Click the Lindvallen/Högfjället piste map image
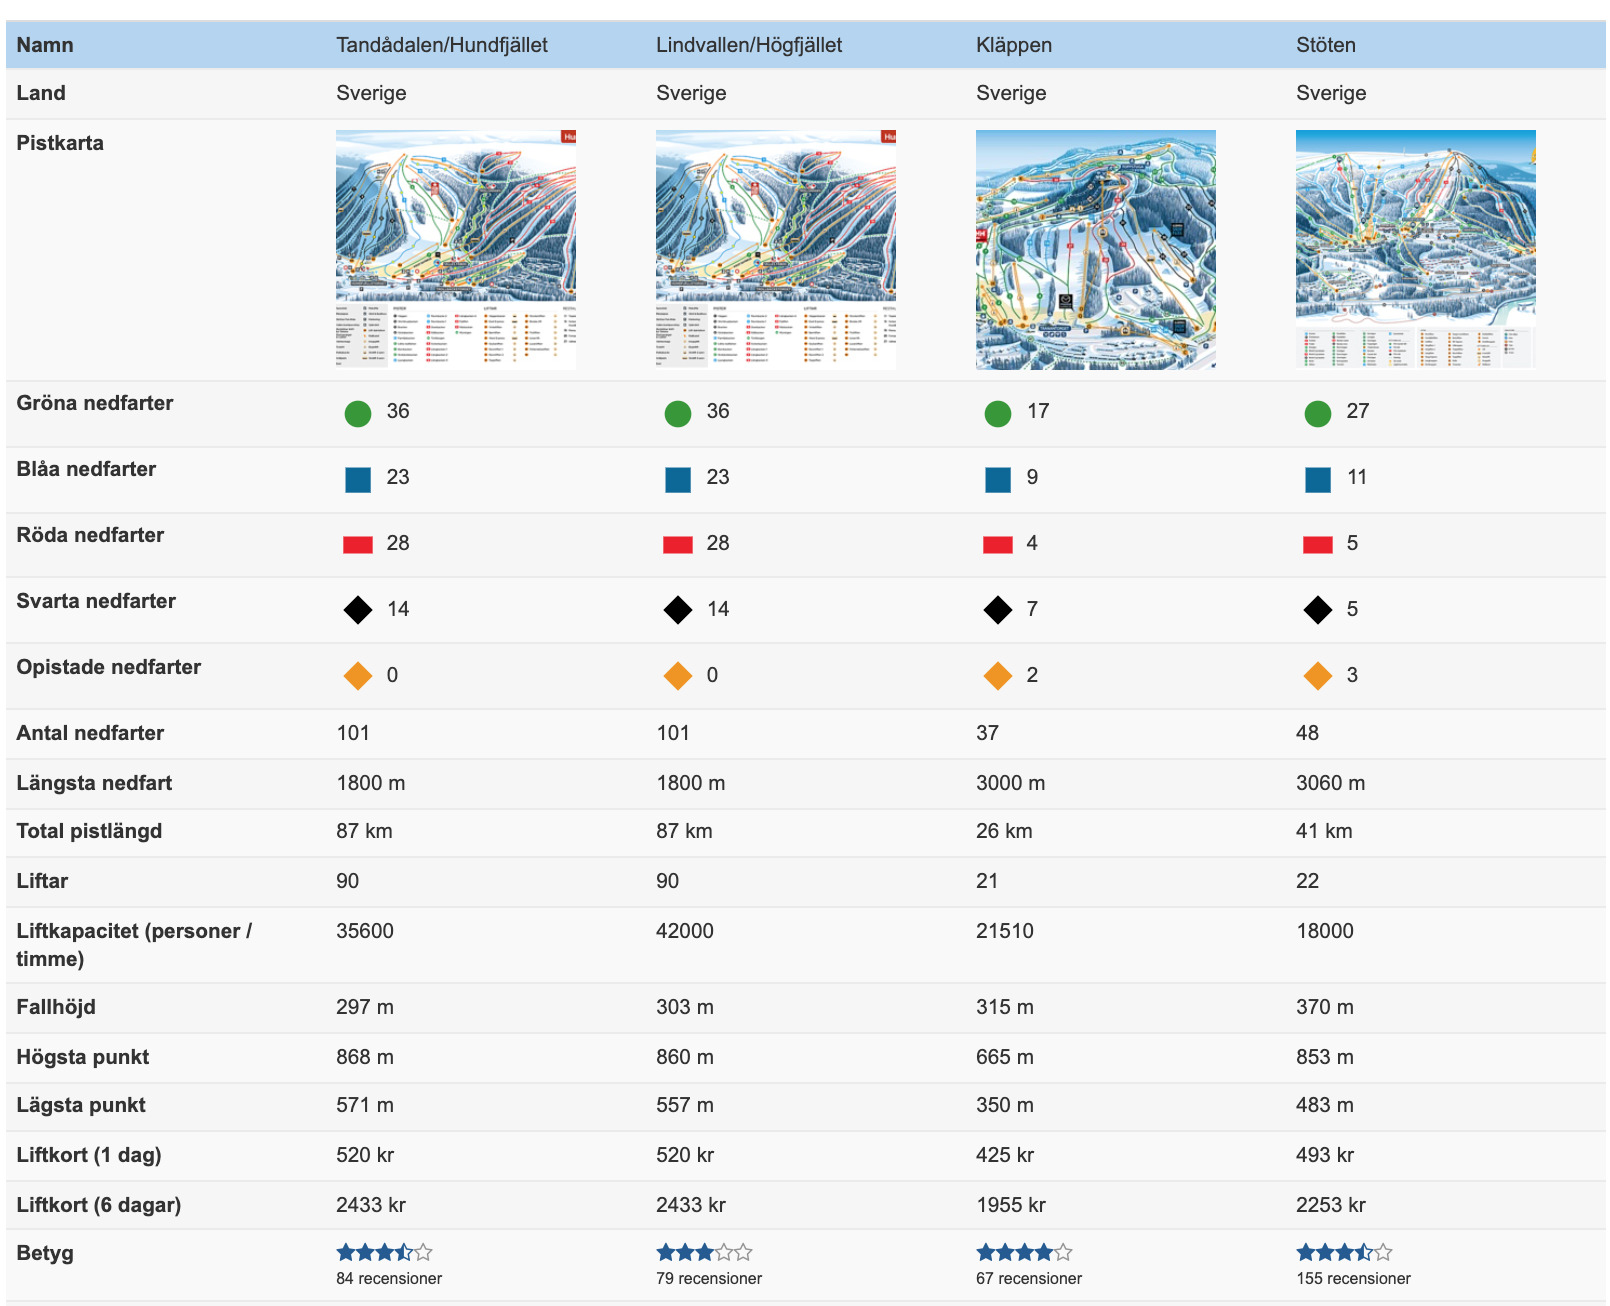The image size is (1610, 1306). click(x=775, y=249)
